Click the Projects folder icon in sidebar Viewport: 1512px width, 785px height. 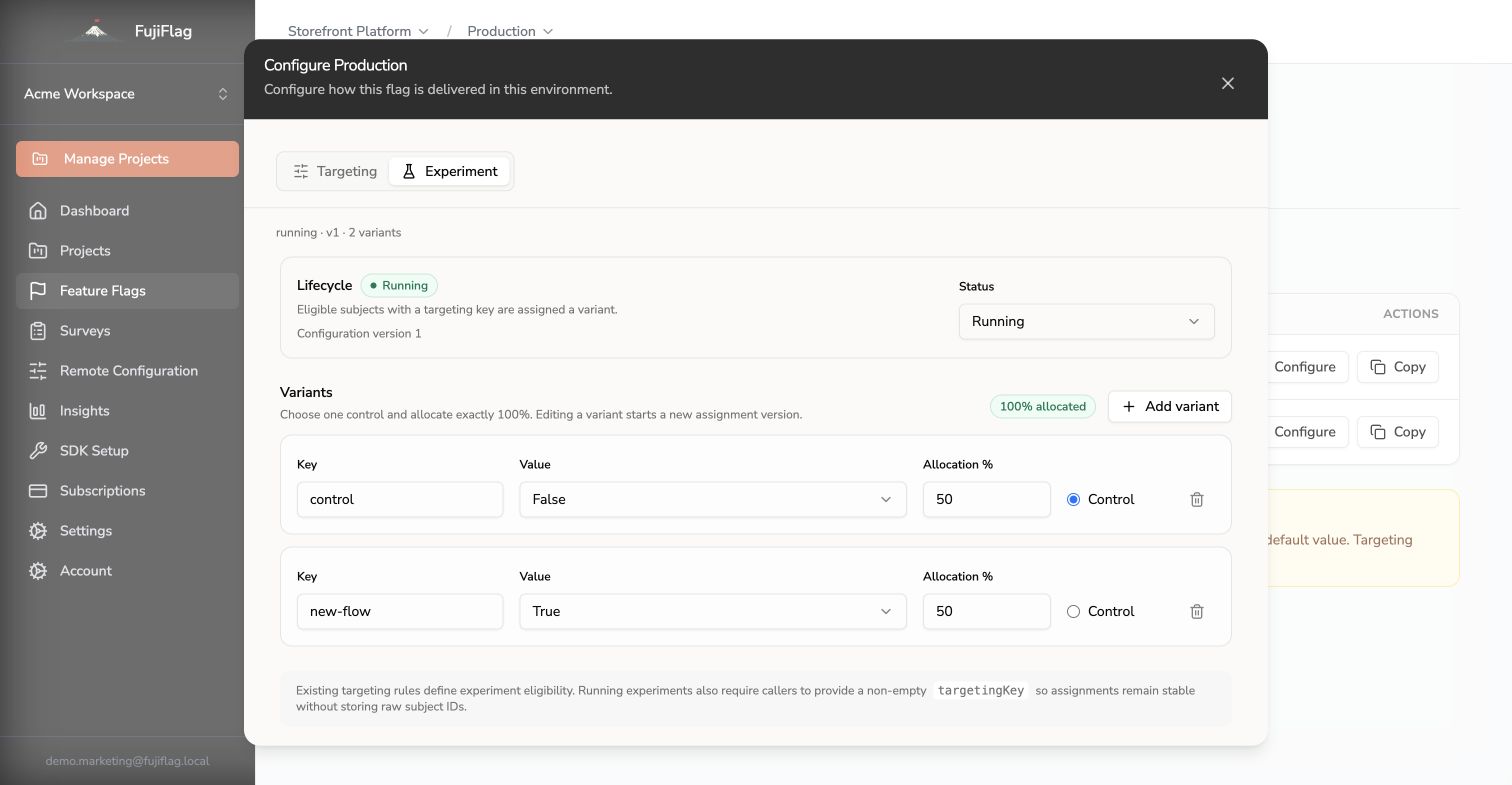pos(38,251)
